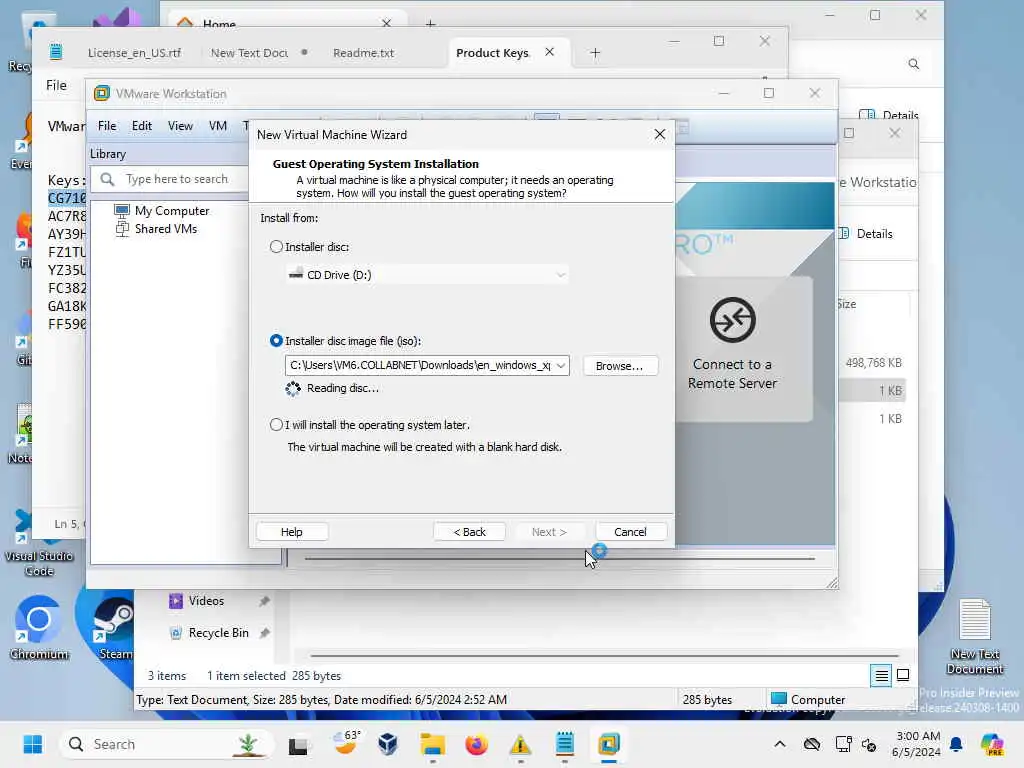The image size is (1024, 768).
Task: Click the Browse... button for the ISO
Action: tap(619, 366)
